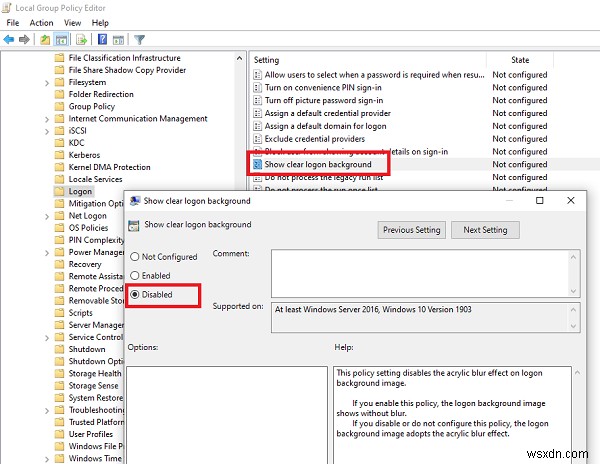Click the Help text scroll up arrow
The height and width of the screenshot is (464, 600).
578,372
